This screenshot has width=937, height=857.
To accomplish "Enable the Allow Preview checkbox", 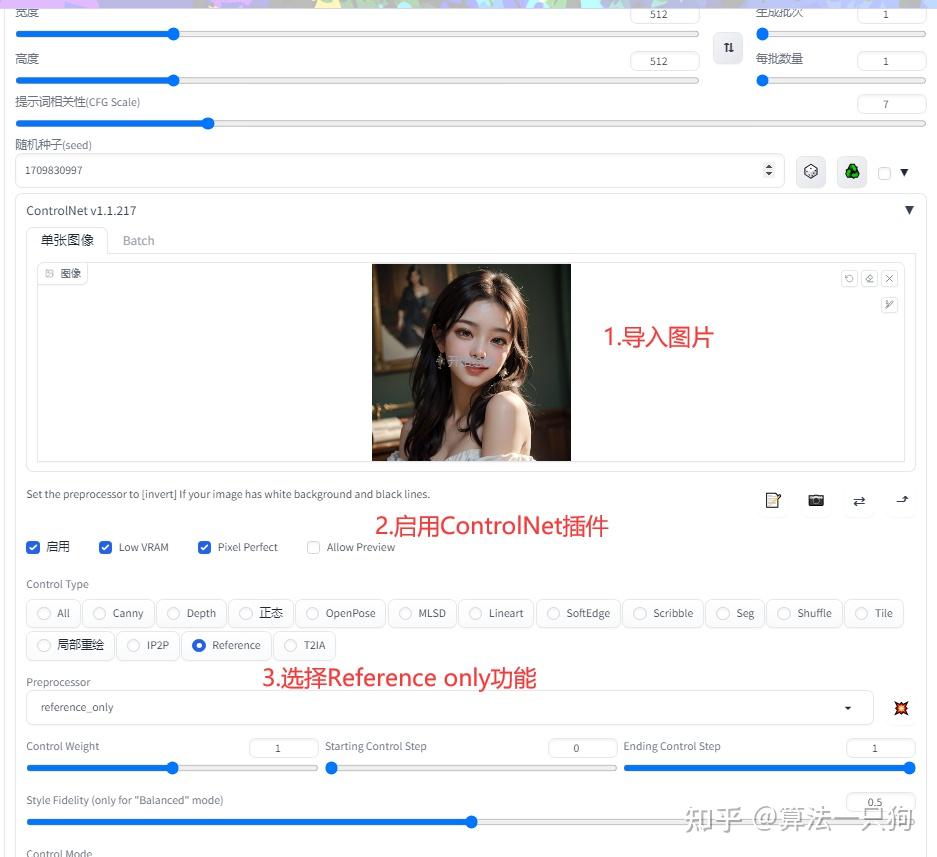I will point(313,547).
